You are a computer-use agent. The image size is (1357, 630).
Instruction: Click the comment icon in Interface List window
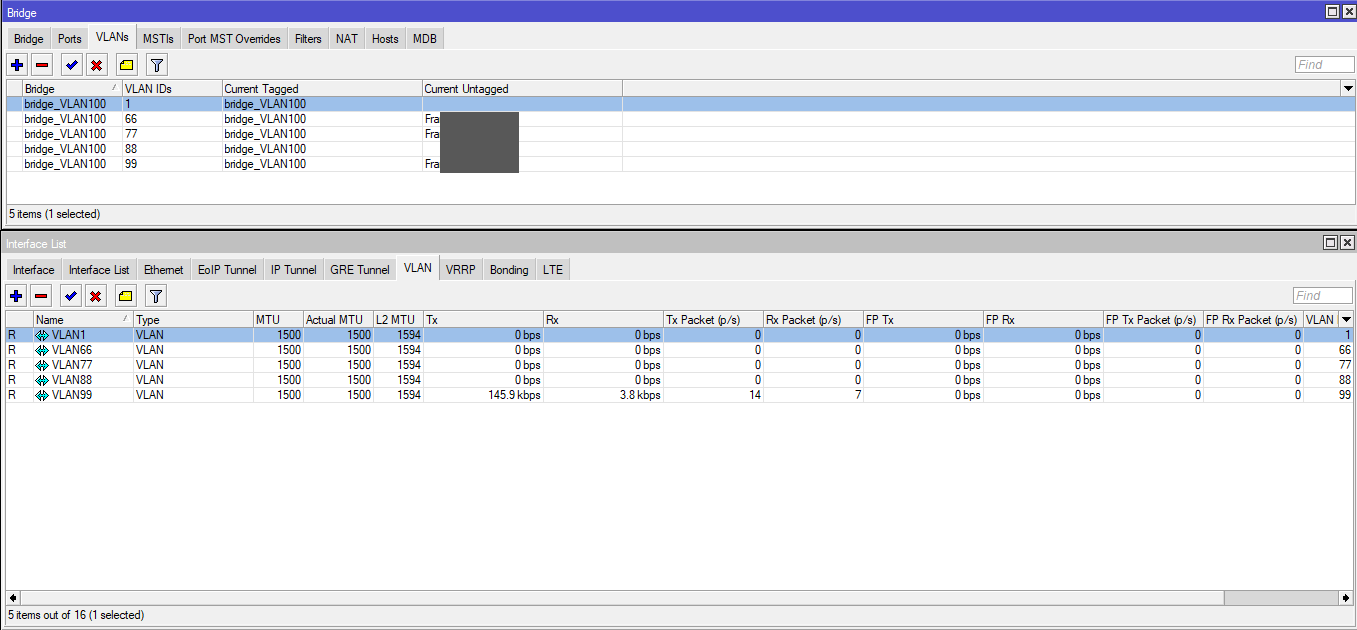pos(126,296)
